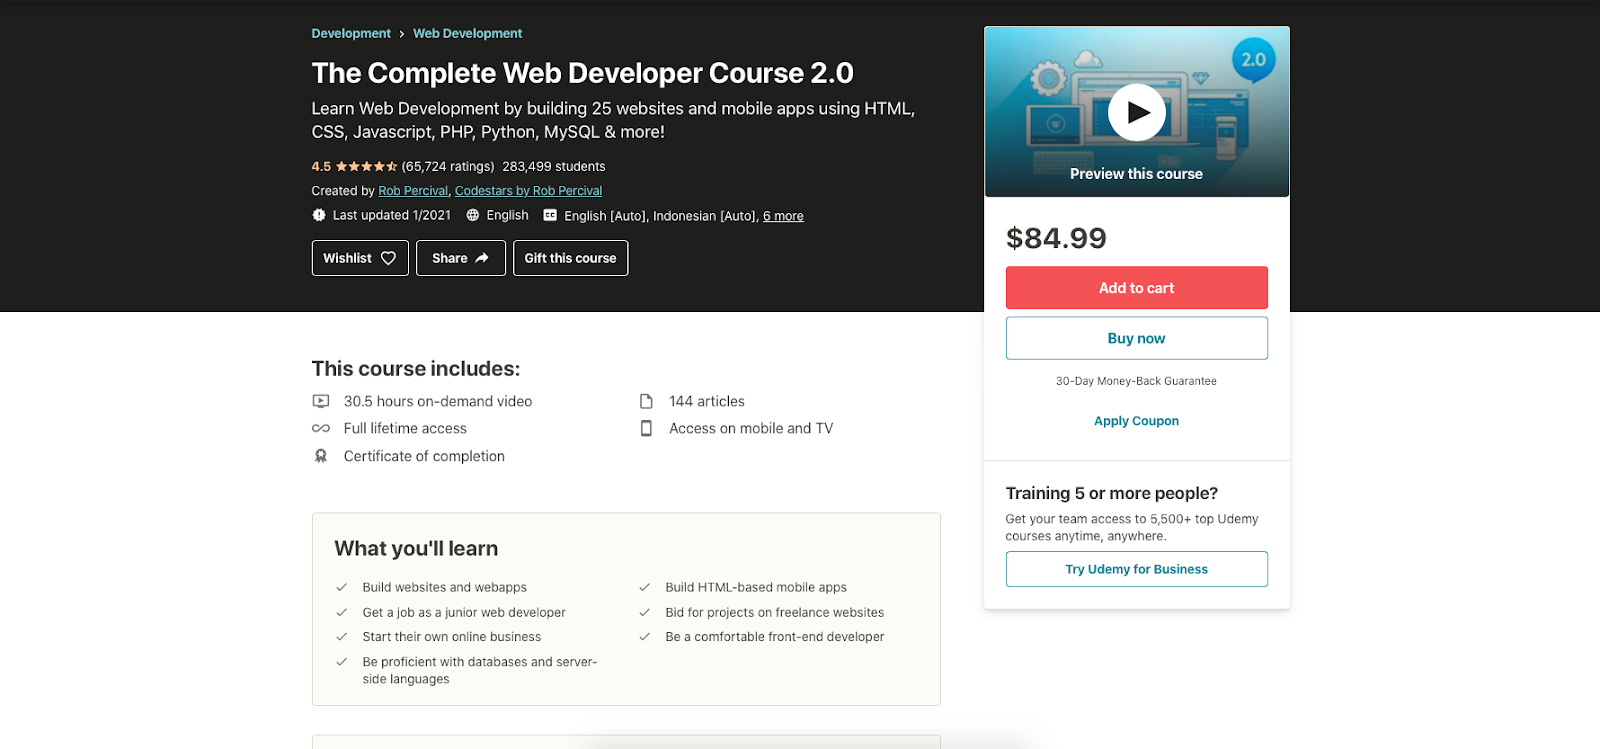Click the (65,724 ratings) text
The height and width of the screenshot is (749, 1600).
tap(448, 167)
